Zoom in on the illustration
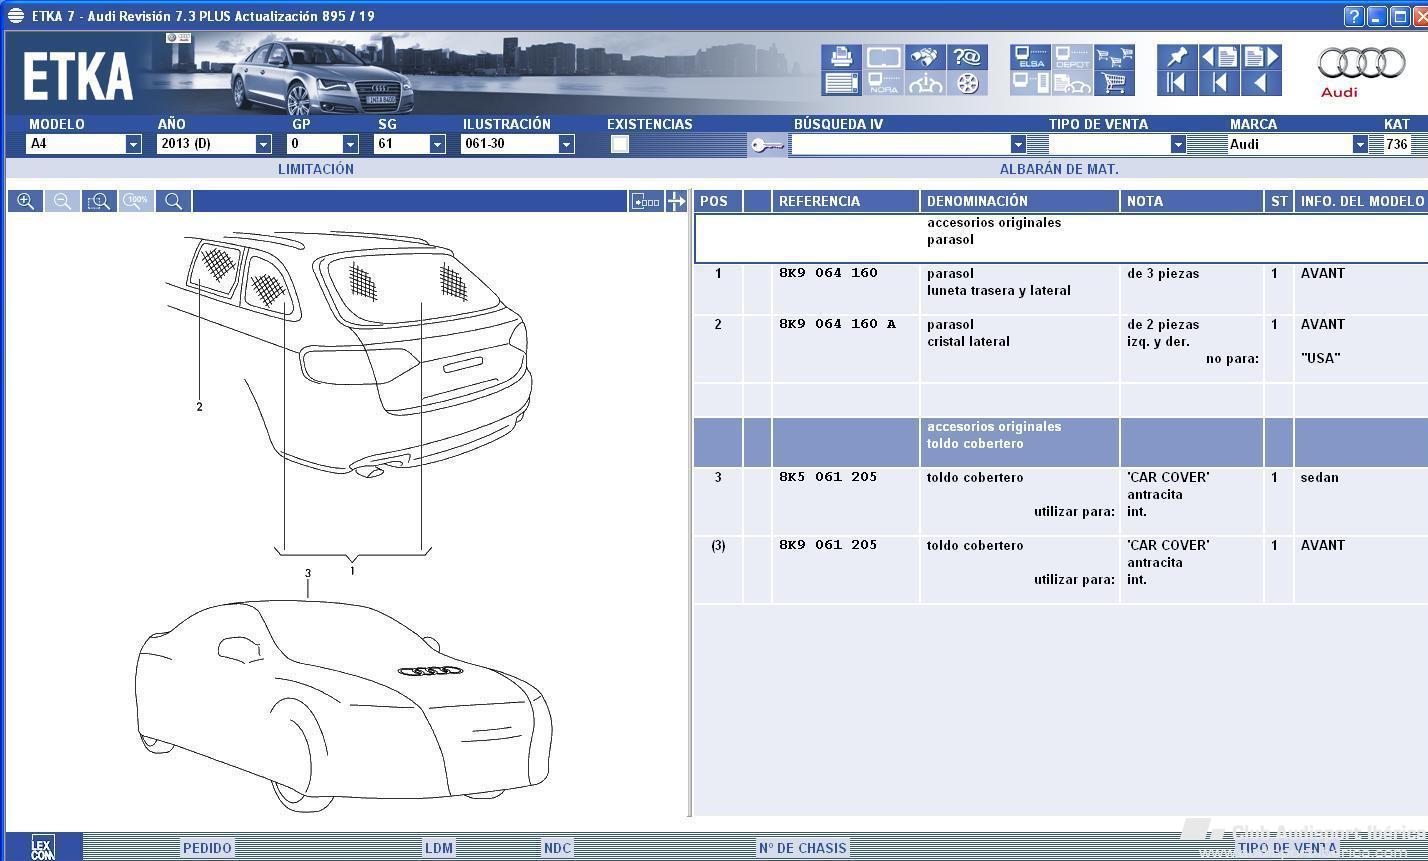Image resolution: width=1428 pixels, height=861 pixels. click(26, 201)
